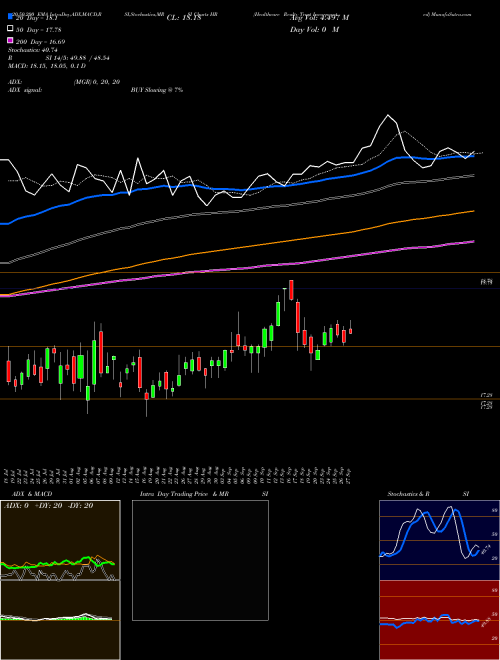Click the blue 20 Day legend swatch

pos(10,17)
